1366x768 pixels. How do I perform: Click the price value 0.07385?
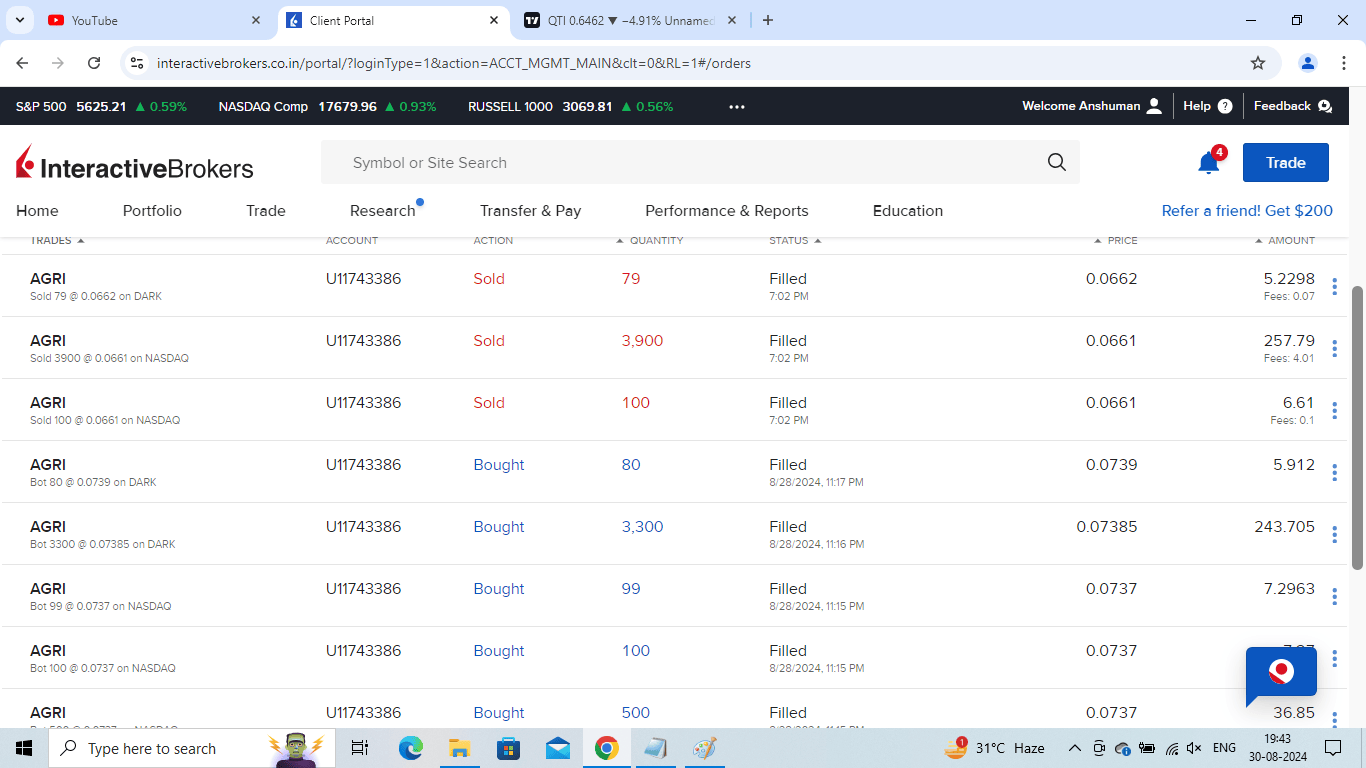tap(1107, 527)
